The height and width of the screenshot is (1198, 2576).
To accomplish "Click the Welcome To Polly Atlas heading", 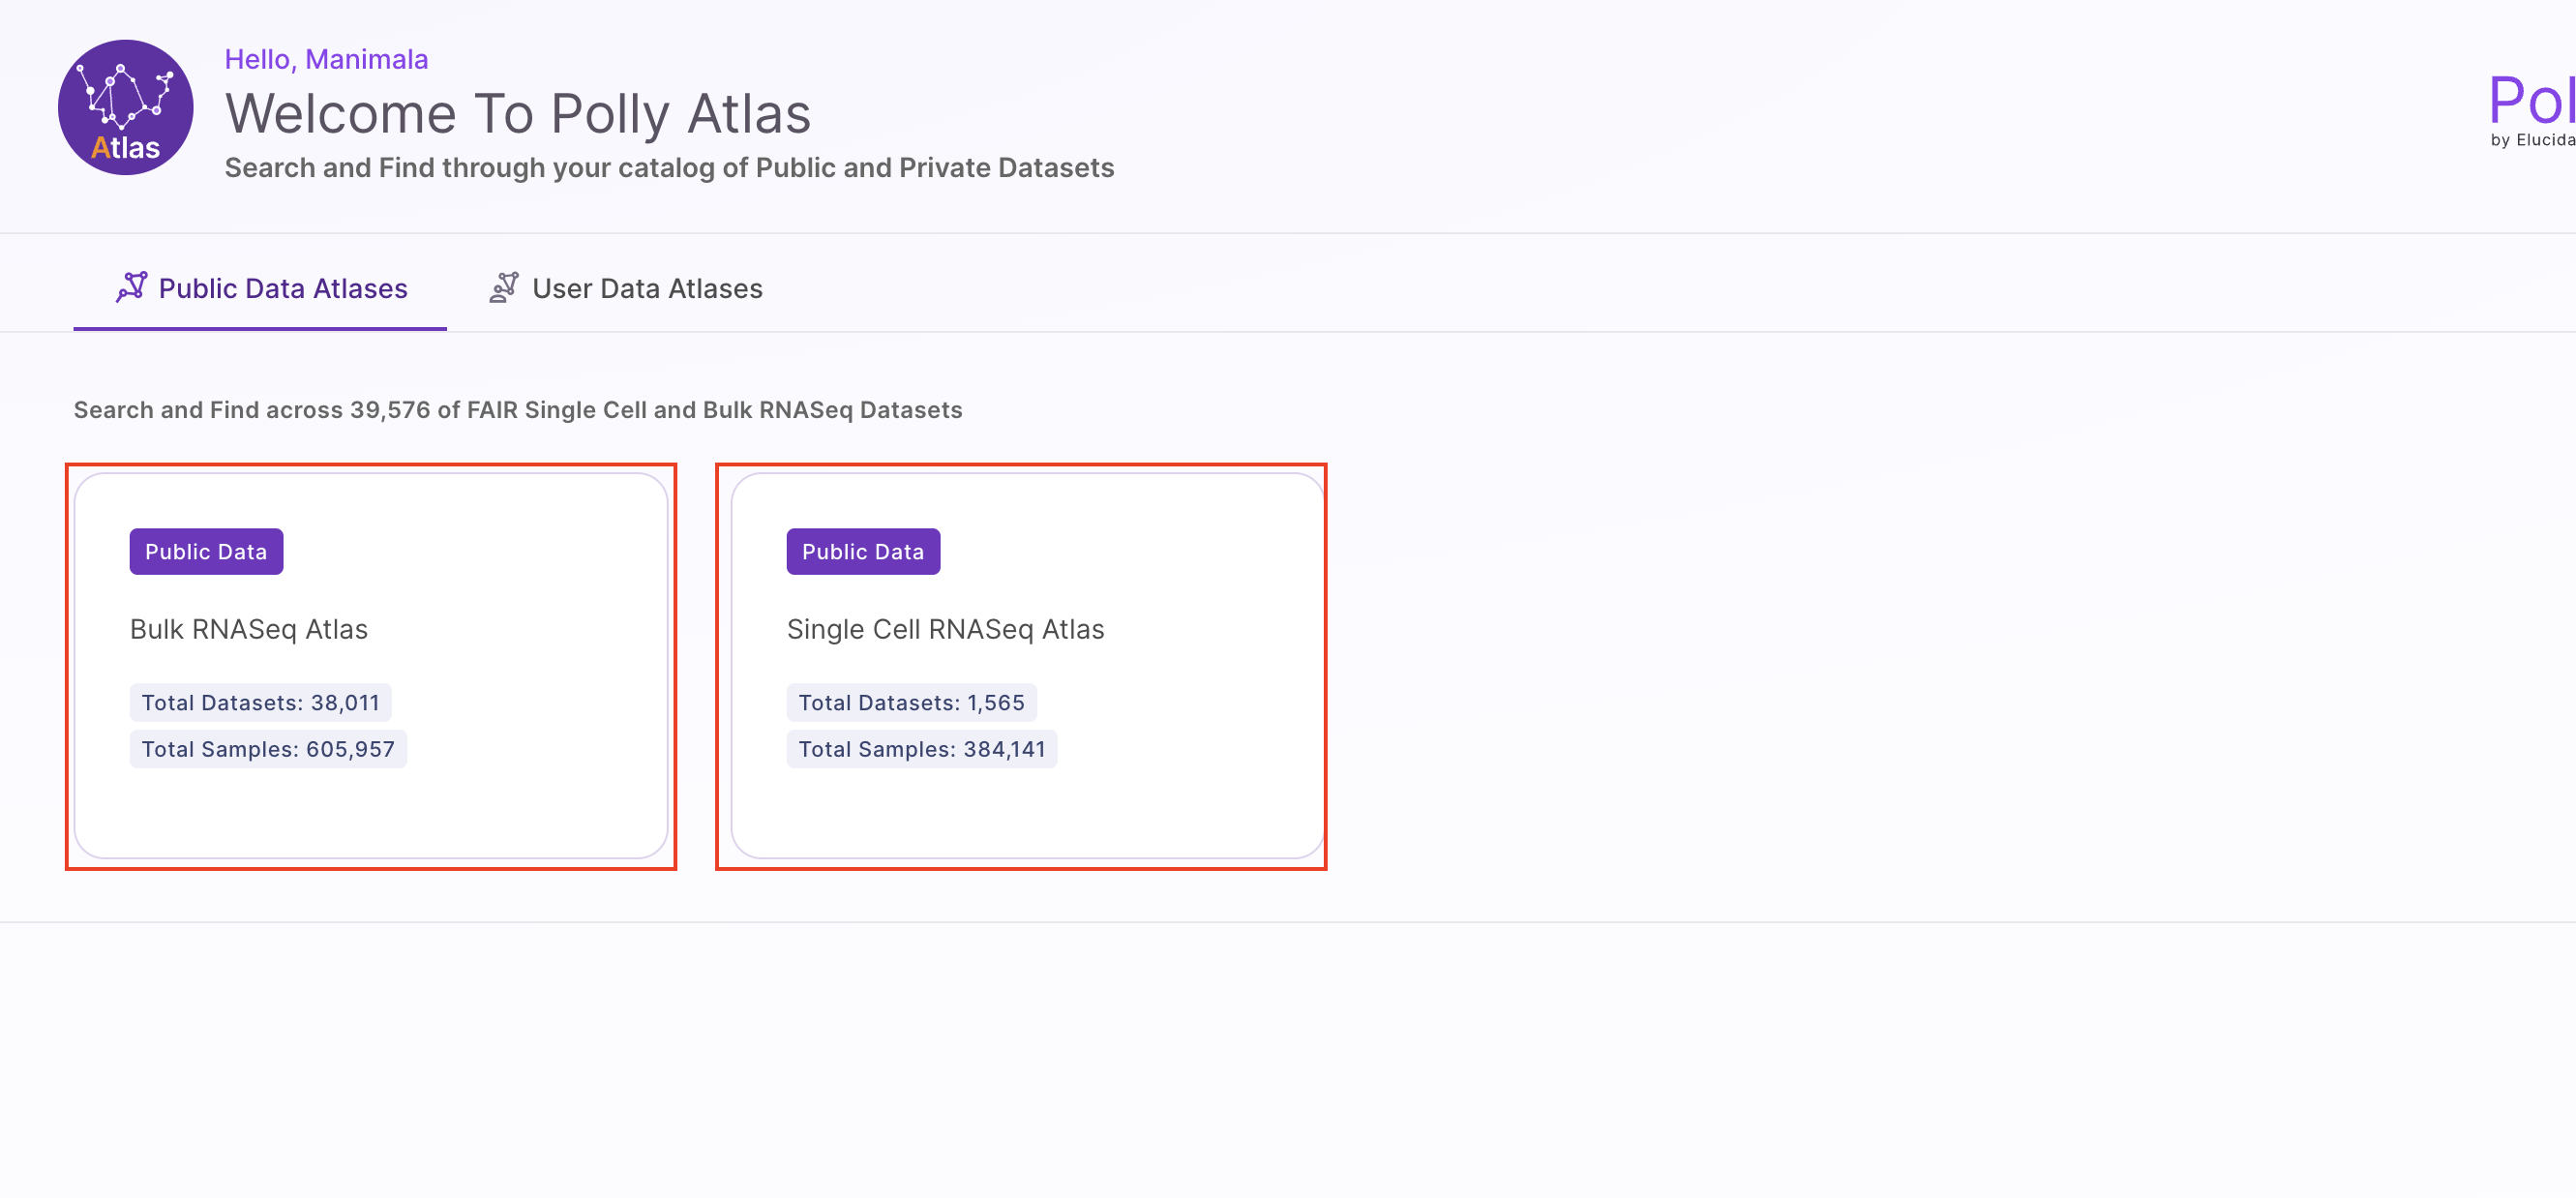I will [518, 113].
